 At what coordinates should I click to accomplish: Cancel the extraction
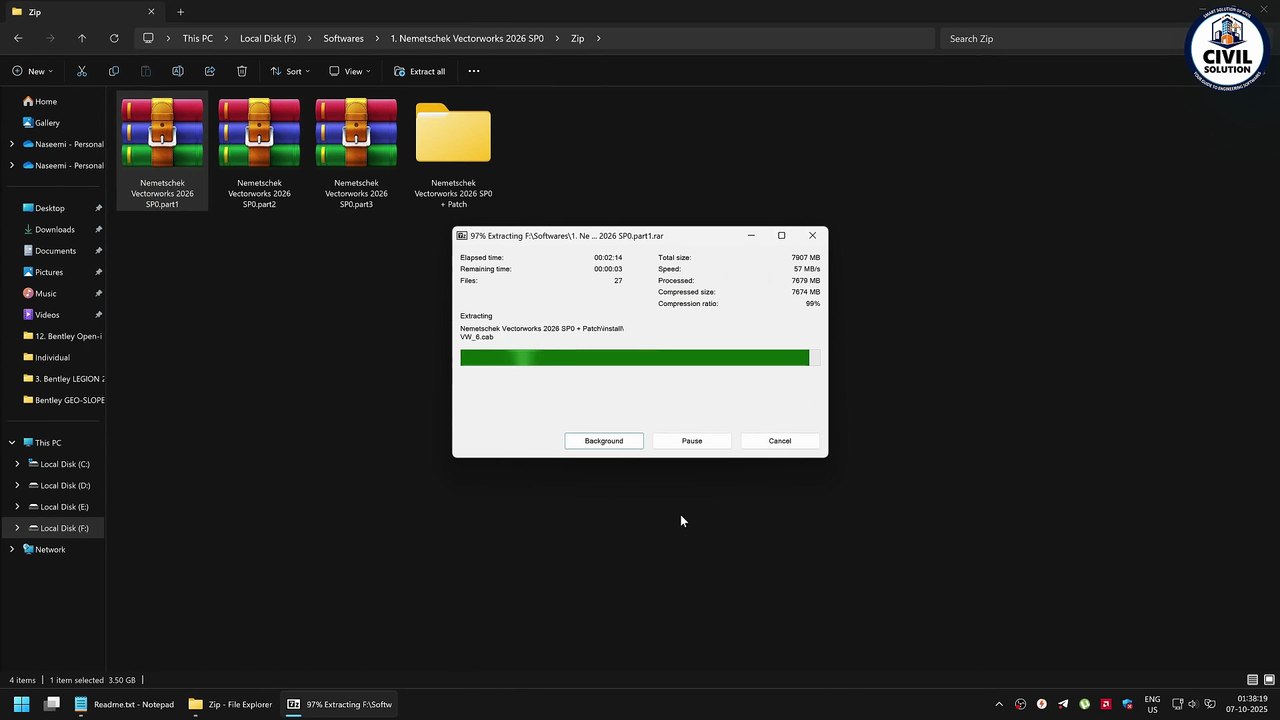pos(780,441)
